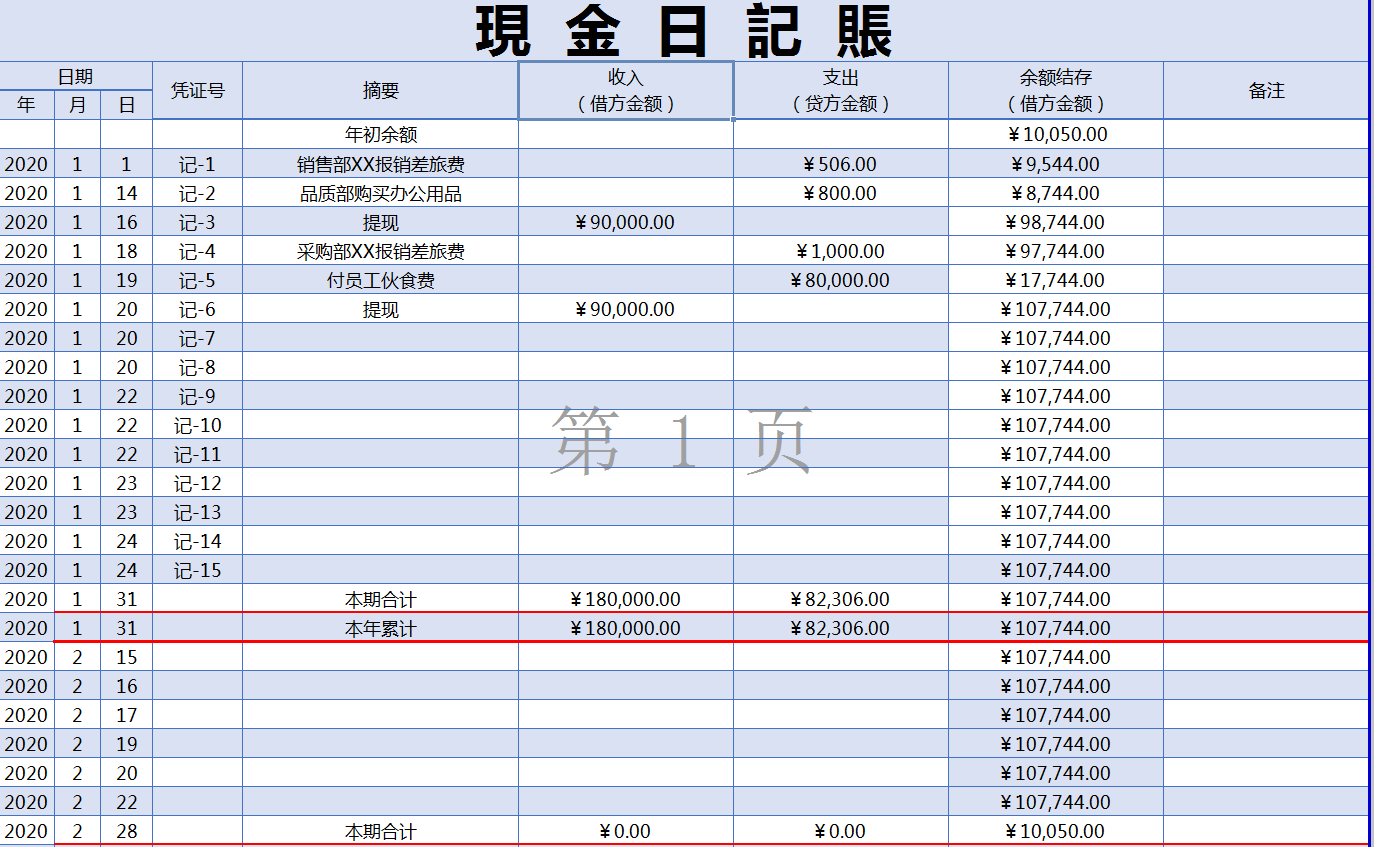Image resolution: width=1374 pixels, height=847 pixels.
Task: Select the 提现 cell in 记-6 row
Action: coord(381,309)
